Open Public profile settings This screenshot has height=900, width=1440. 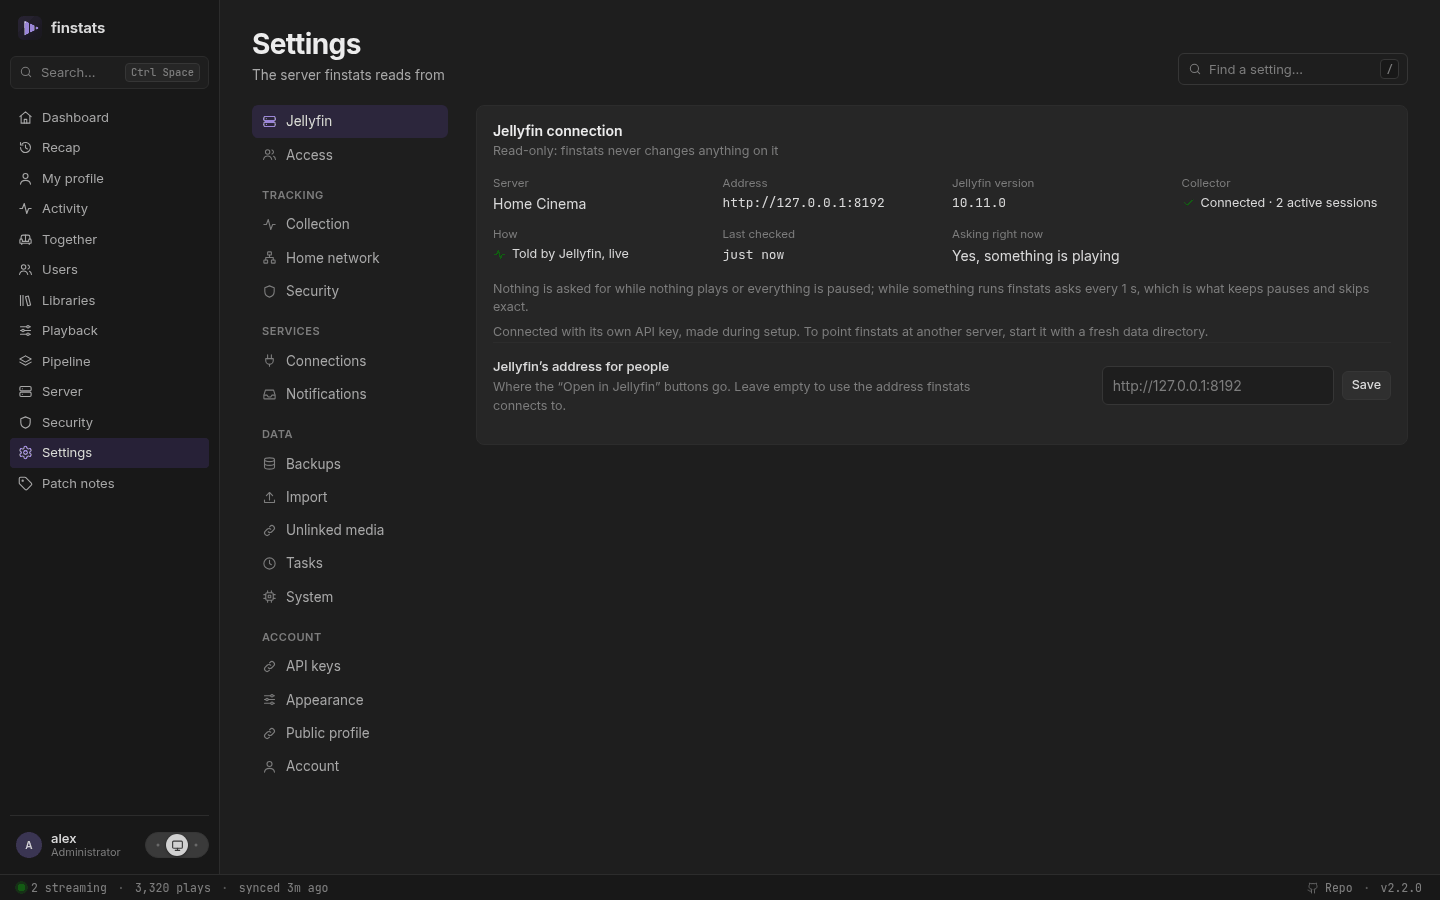(x=349, y=733)
